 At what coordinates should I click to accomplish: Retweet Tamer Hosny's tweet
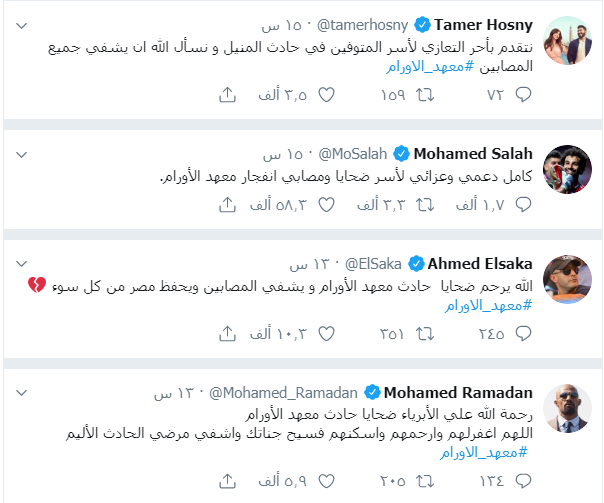pos(425,95)
